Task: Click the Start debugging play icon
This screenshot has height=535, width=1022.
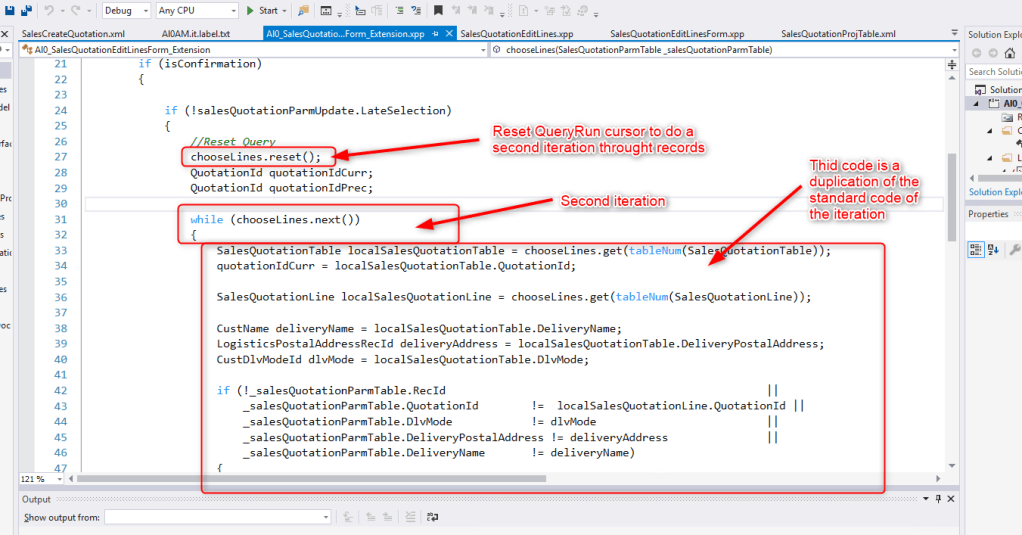Action: pyautogui.click(x=251, y=10)
